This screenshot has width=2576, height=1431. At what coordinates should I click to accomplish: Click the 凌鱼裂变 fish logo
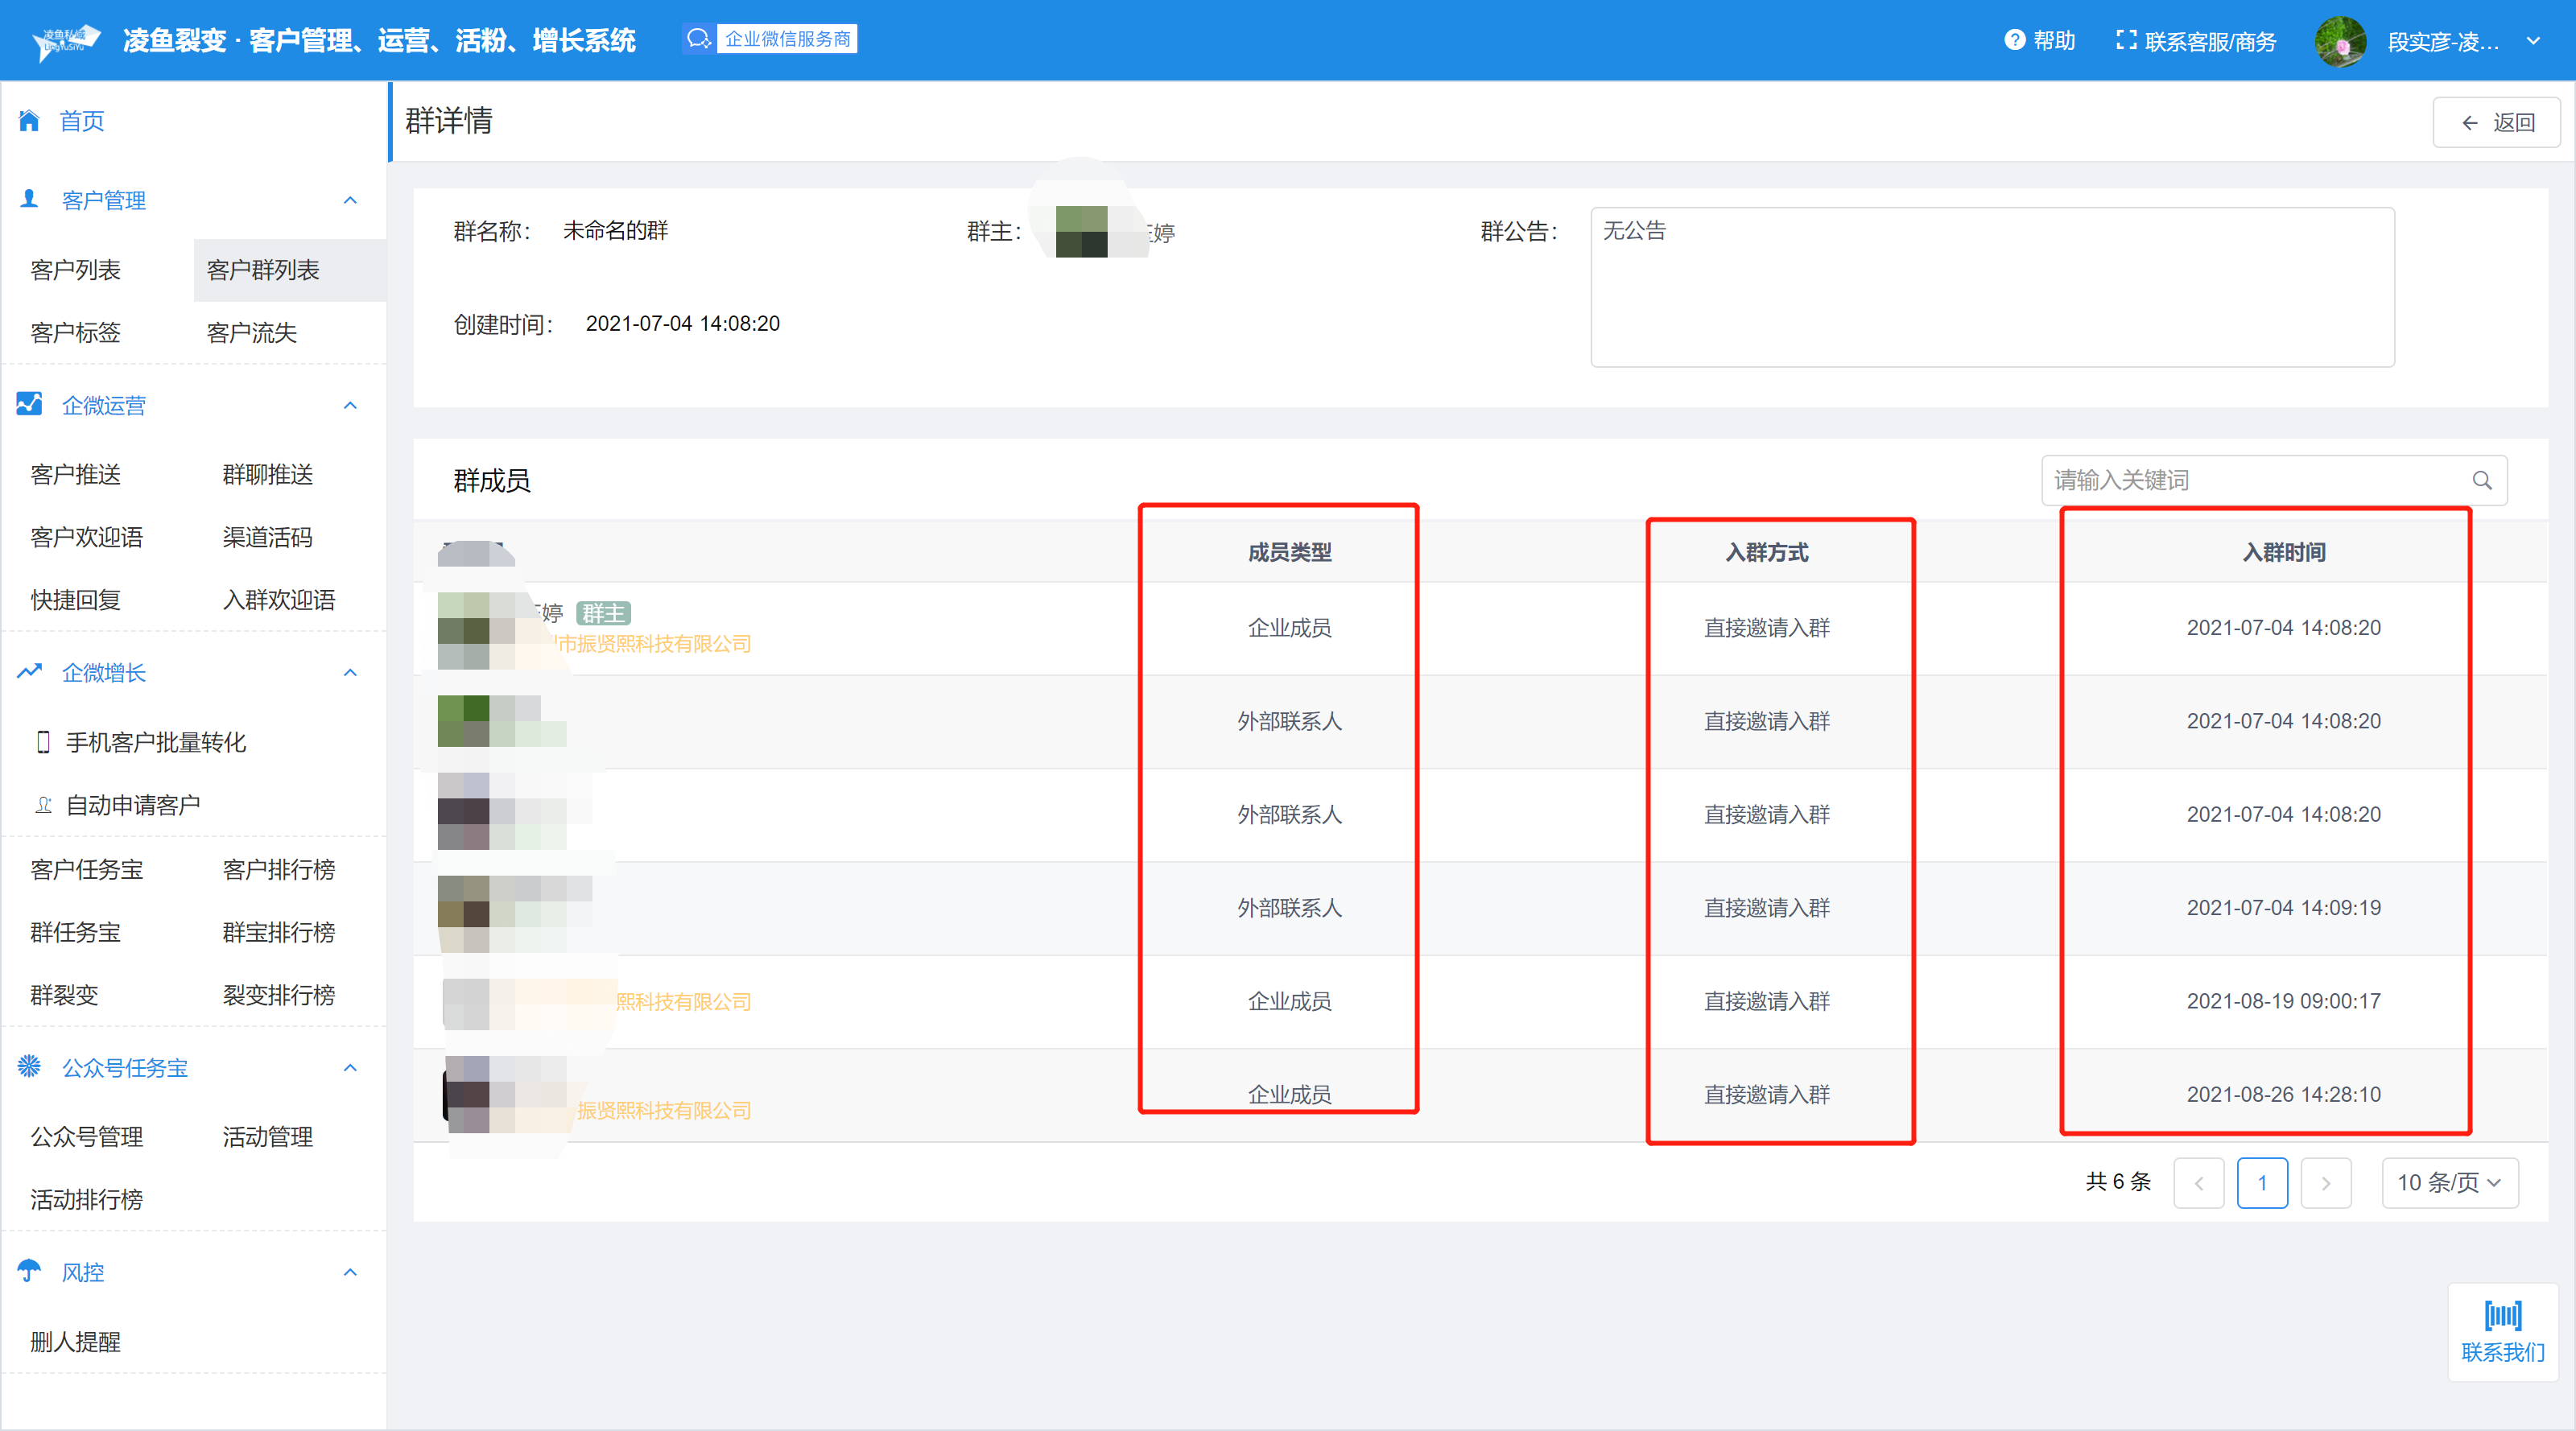coord(66,41)
